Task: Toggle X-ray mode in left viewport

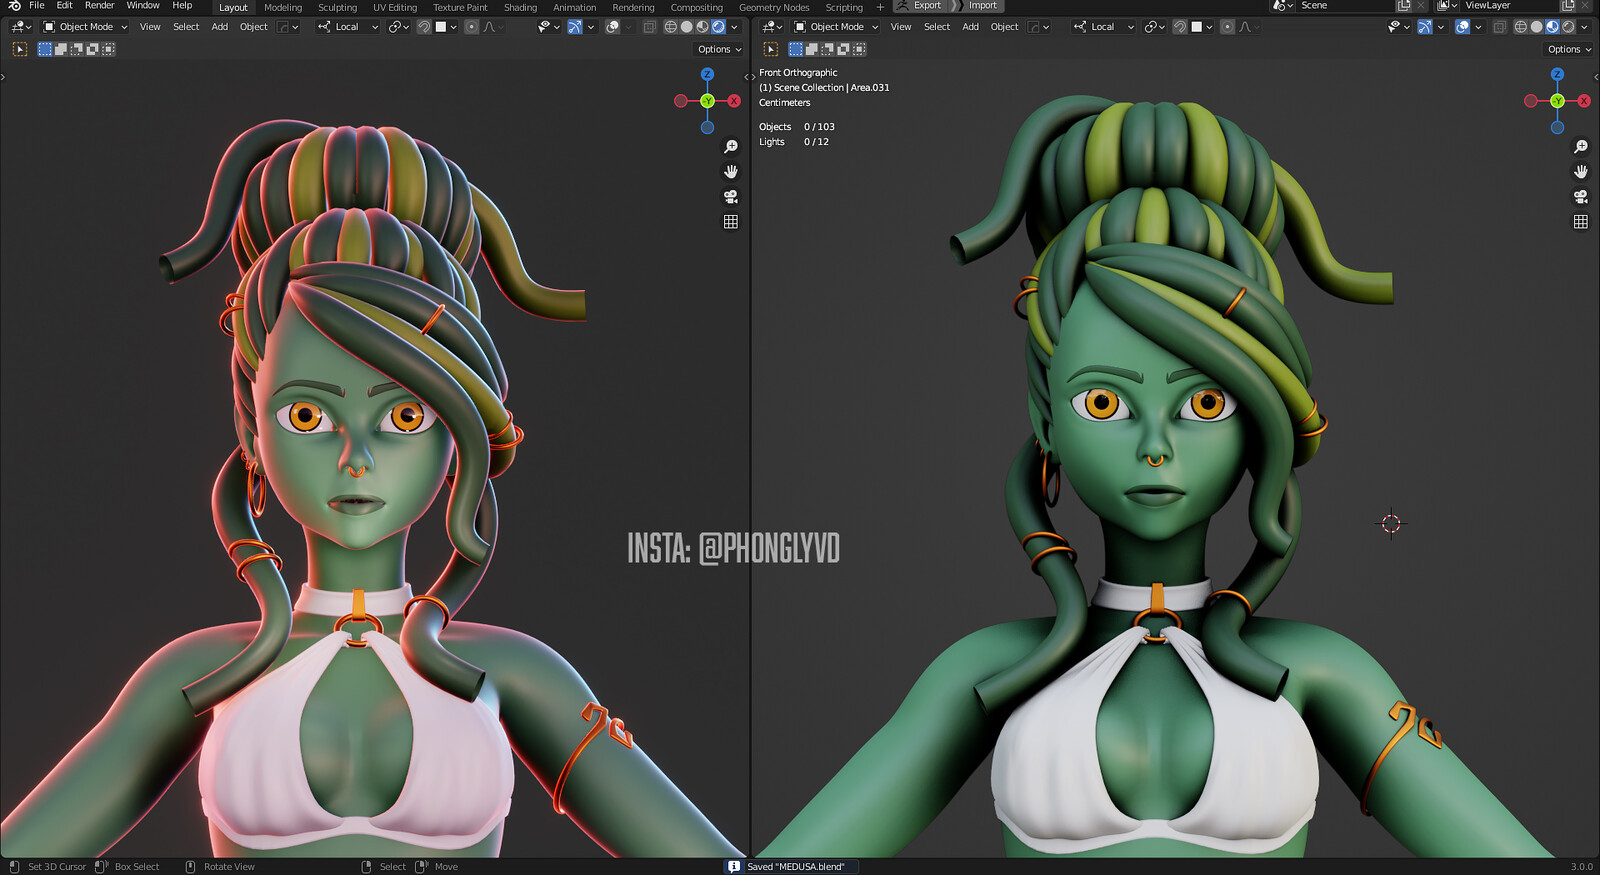Action: click(650, 27)
